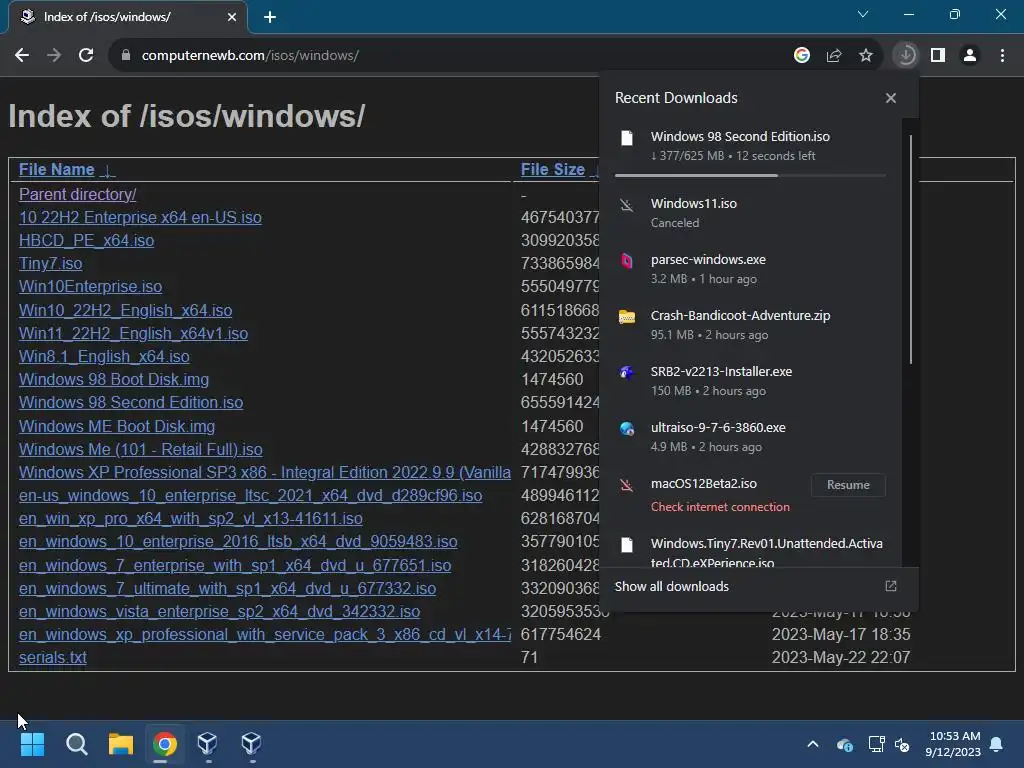Open Windows Me (101 - Retail Full).iso

pos(140,449)
